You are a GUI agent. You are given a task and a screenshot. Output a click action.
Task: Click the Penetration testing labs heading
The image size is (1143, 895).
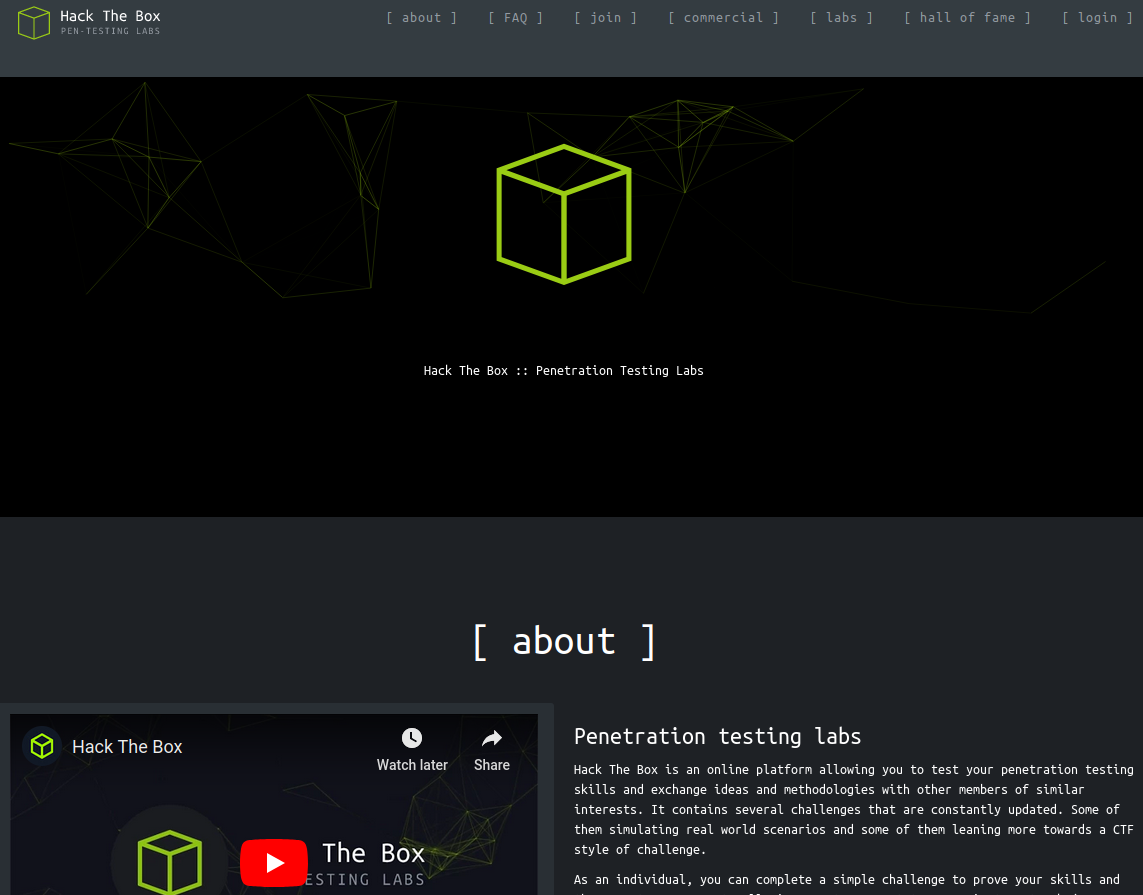pos(717,736)
